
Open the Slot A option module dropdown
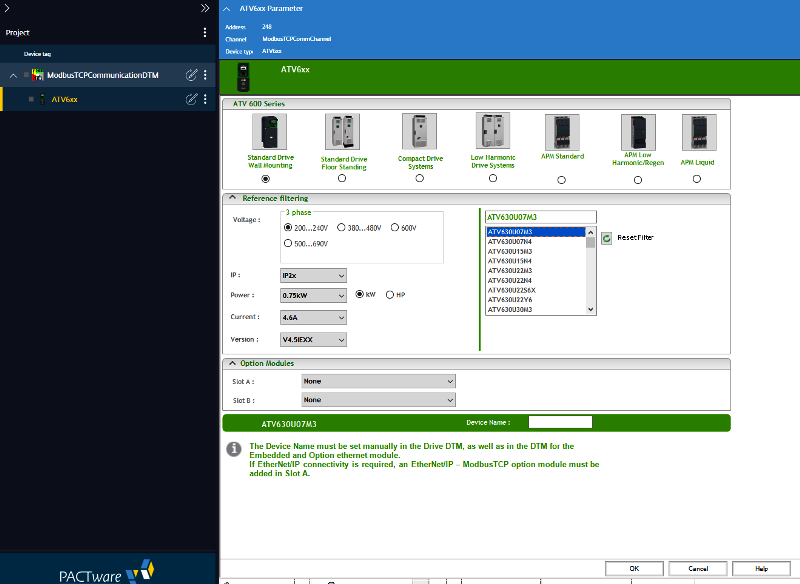tap(378, 381)
